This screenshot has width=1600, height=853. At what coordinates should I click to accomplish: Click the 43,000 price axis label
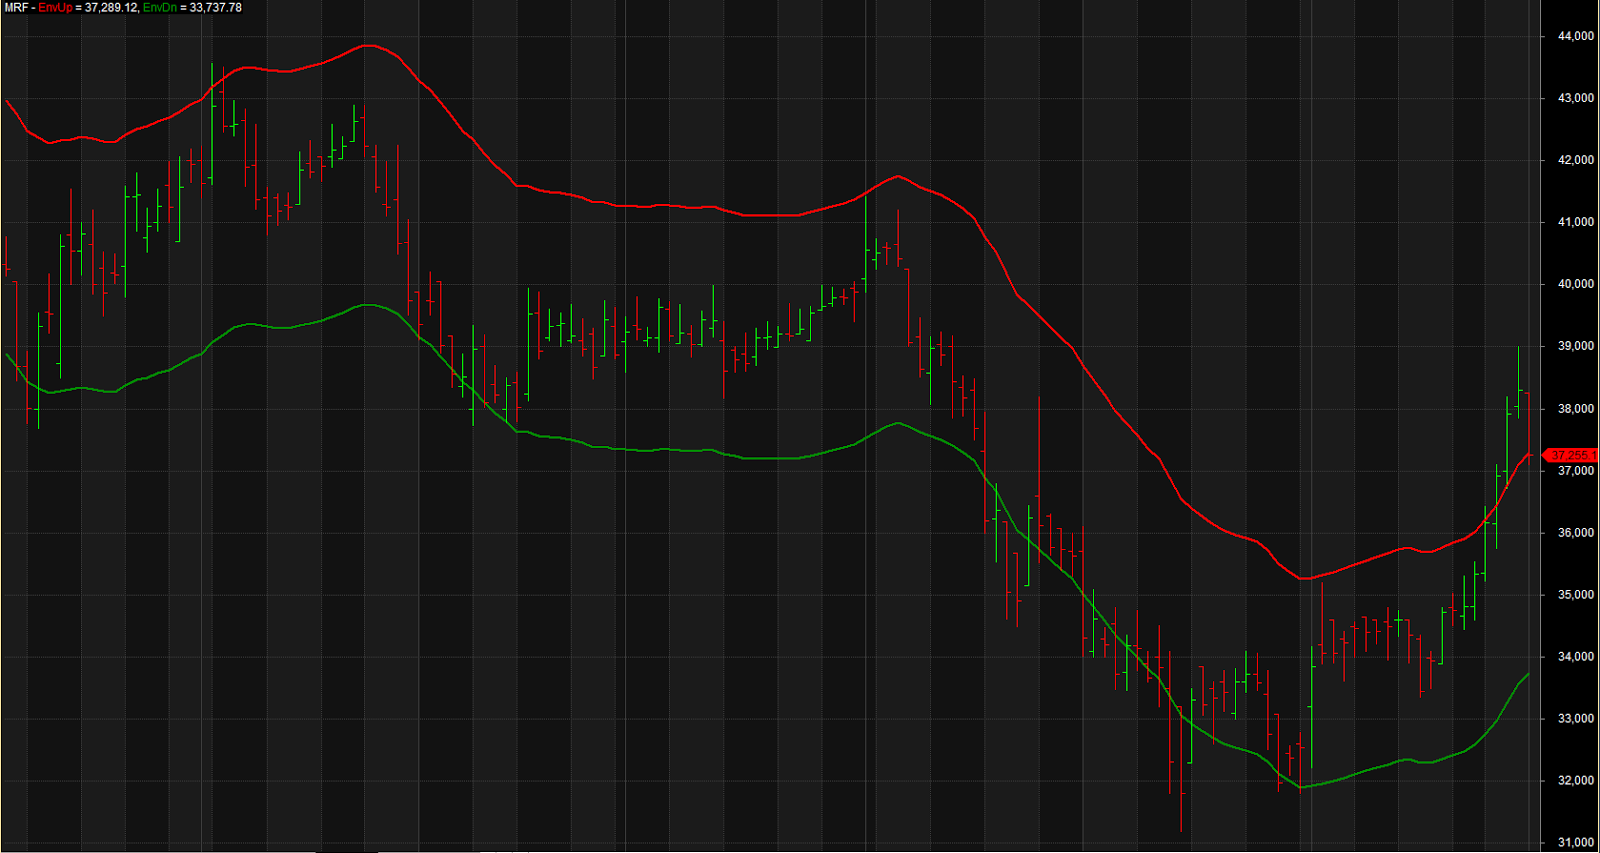[1576, 98]
